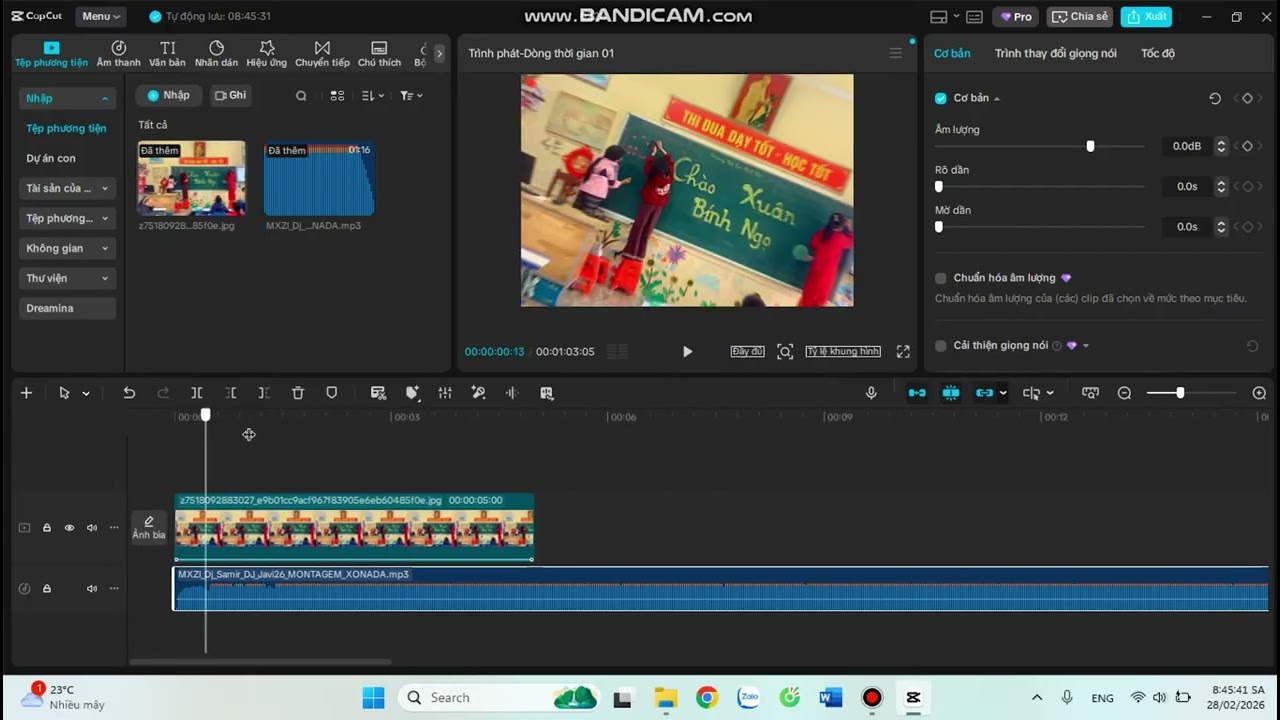Viewport: 1280px width, 720px height.
Task: Toggle the Cơ bản checkbox
Action: coord(940,98)
